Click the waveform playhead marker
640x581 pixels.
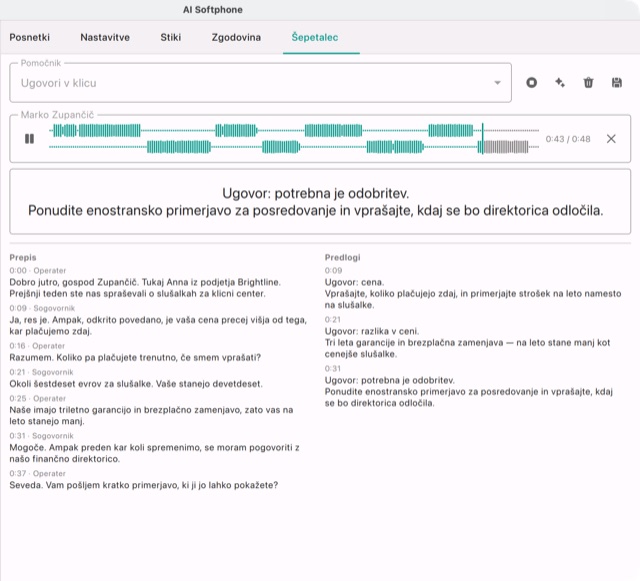(x=482, y=139)
